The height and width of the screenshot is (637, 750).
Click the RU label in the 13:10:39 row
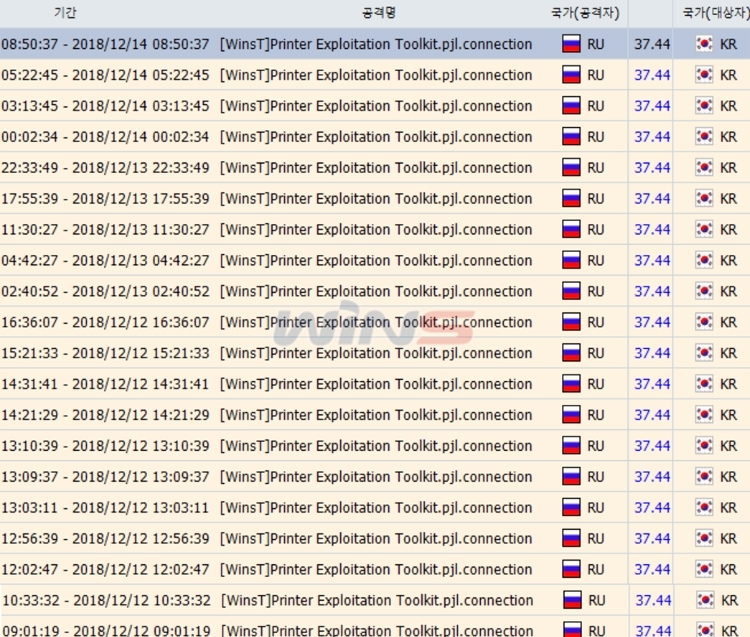pyautogui.click(x=596, y=446)
